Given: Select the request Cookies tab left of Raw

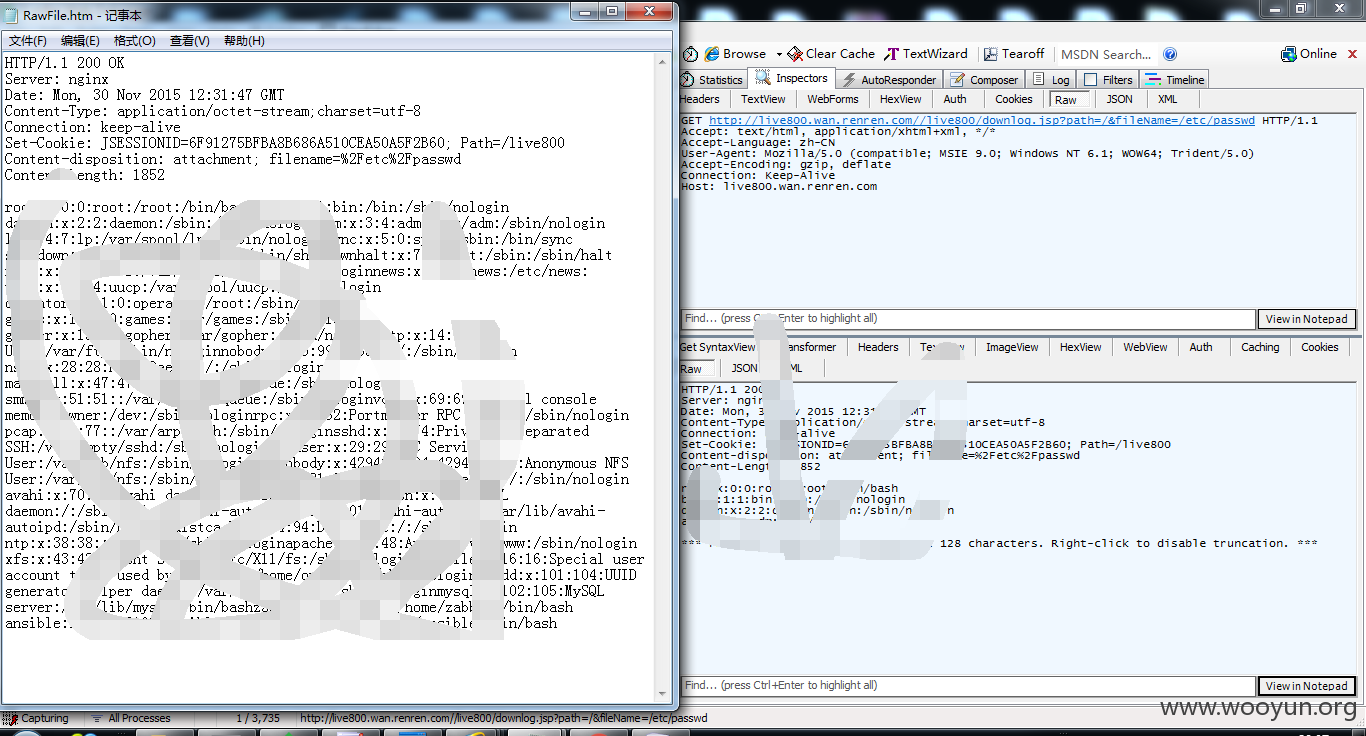Looking at the screenshot, I should (x=1013, y=99).
